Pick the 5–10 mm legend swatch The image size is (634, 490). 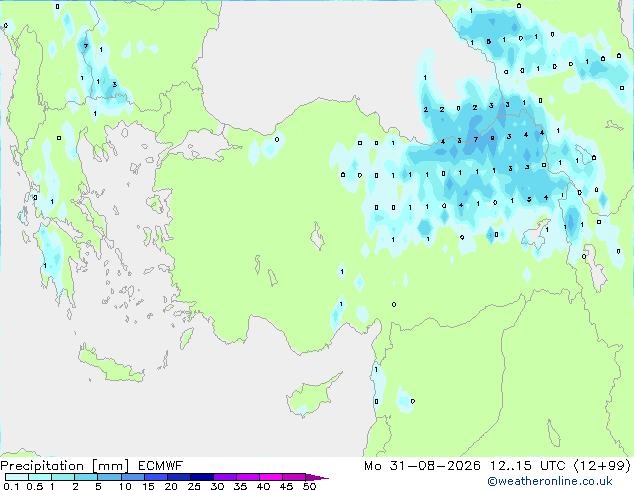(109, 477)
